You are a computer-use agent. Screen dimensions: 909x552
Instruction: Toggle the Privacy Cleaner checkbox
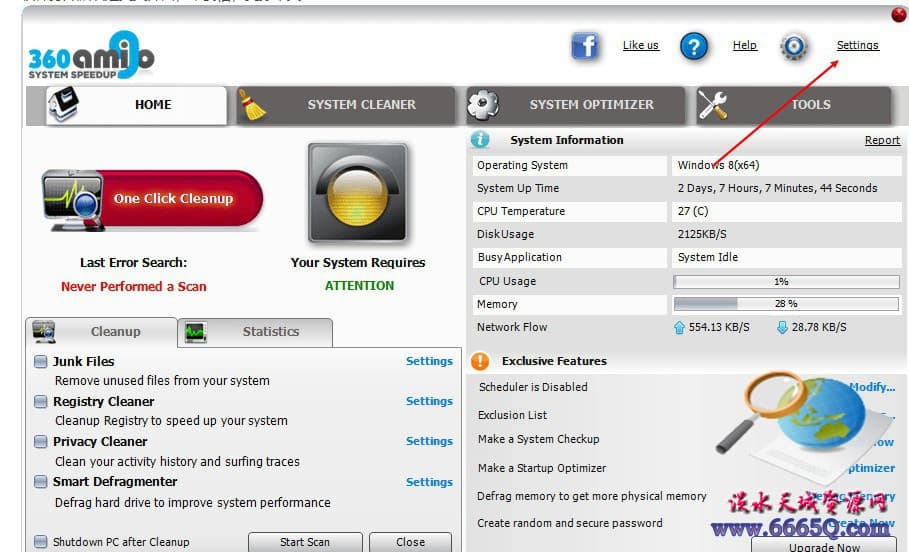tap(41, 442)
